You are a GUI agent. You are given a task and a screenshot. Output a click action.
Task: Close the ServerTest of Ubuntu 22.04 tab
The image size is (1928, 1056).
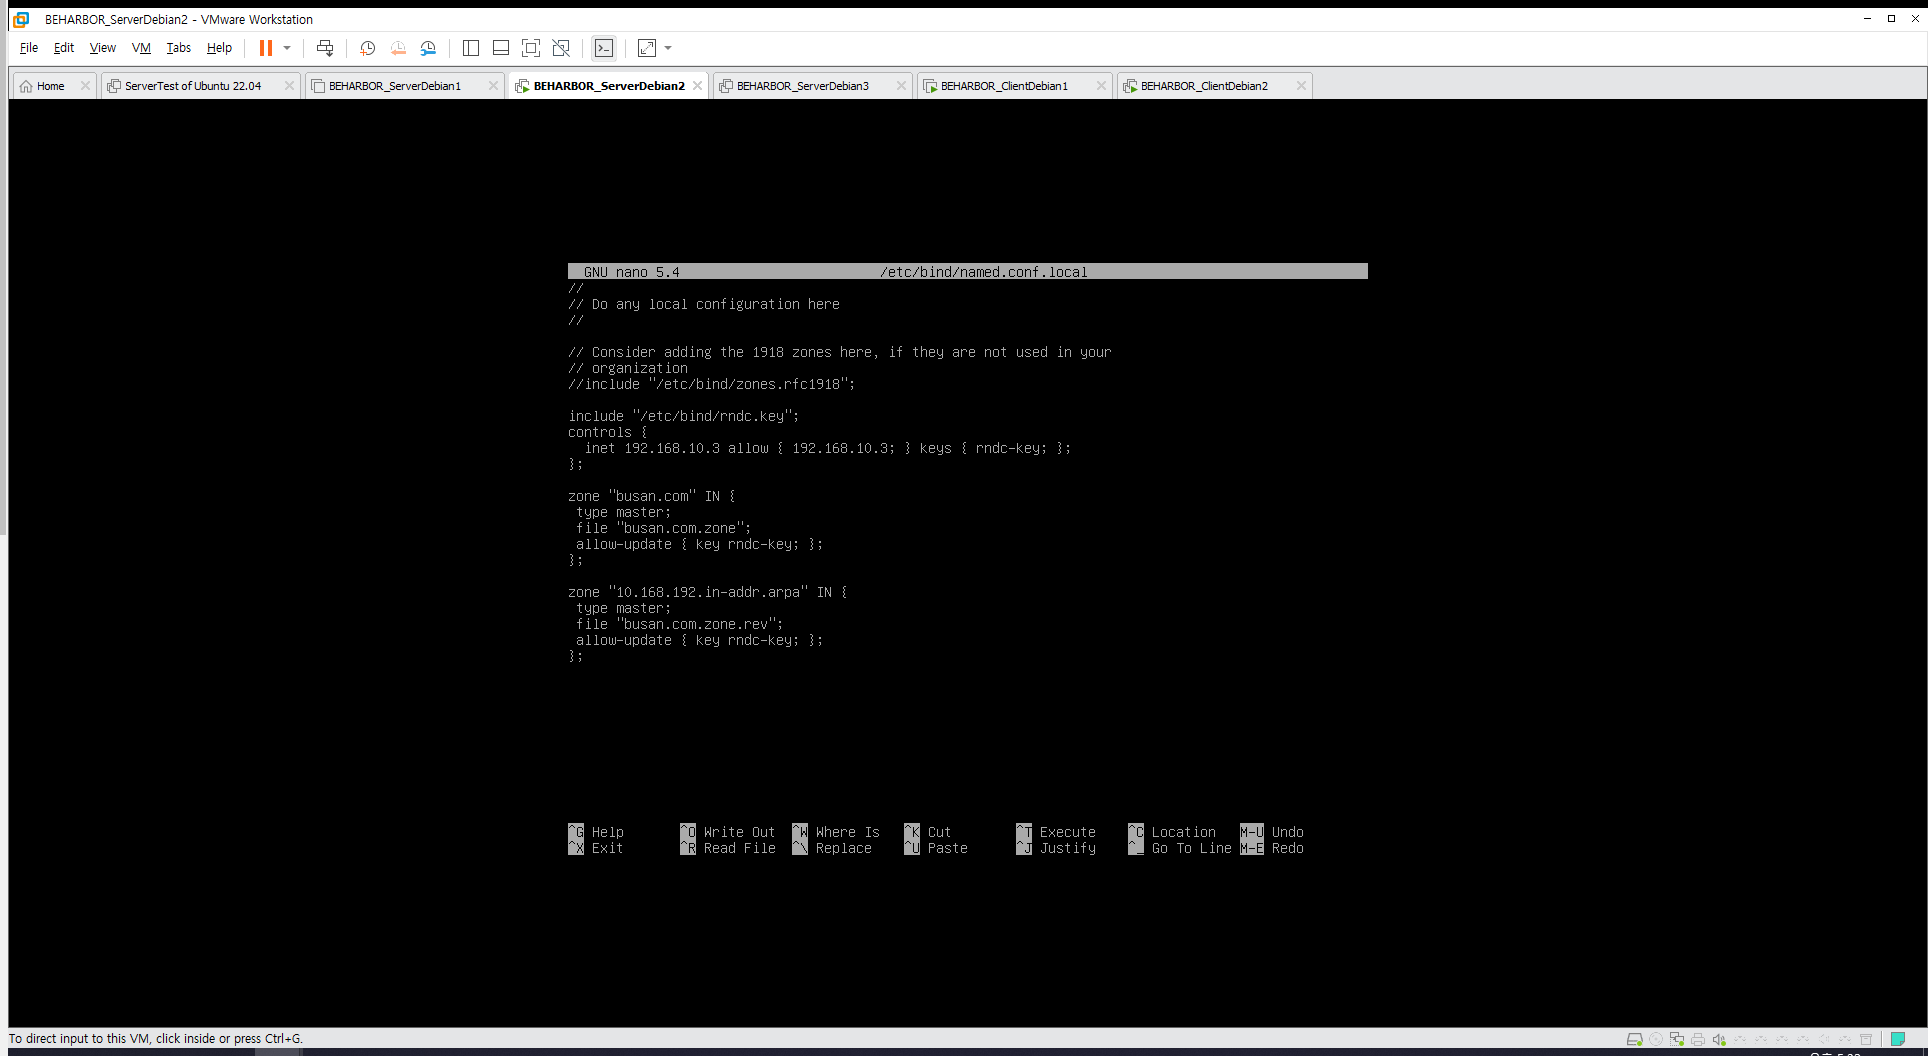(x=289, y=86)
